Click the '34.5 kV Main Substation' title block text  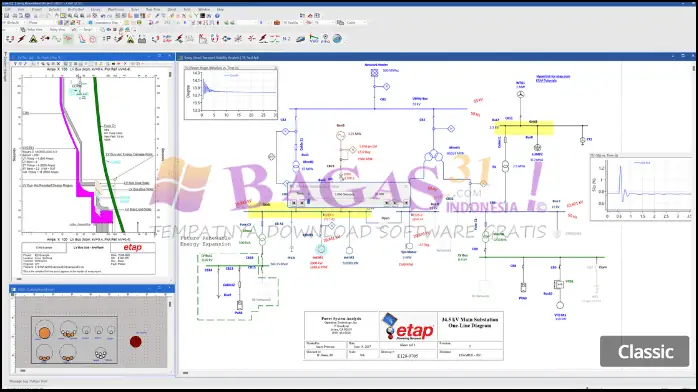pyautogui.click(x=470, y=323)
